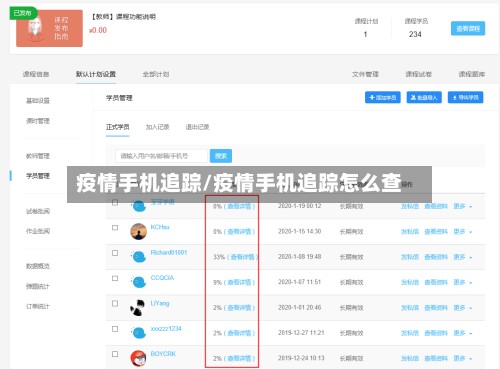Expand 更多 menu in KCHsu's row
Image resolution: width=500 pixels, height=369 pixels.
463,232
